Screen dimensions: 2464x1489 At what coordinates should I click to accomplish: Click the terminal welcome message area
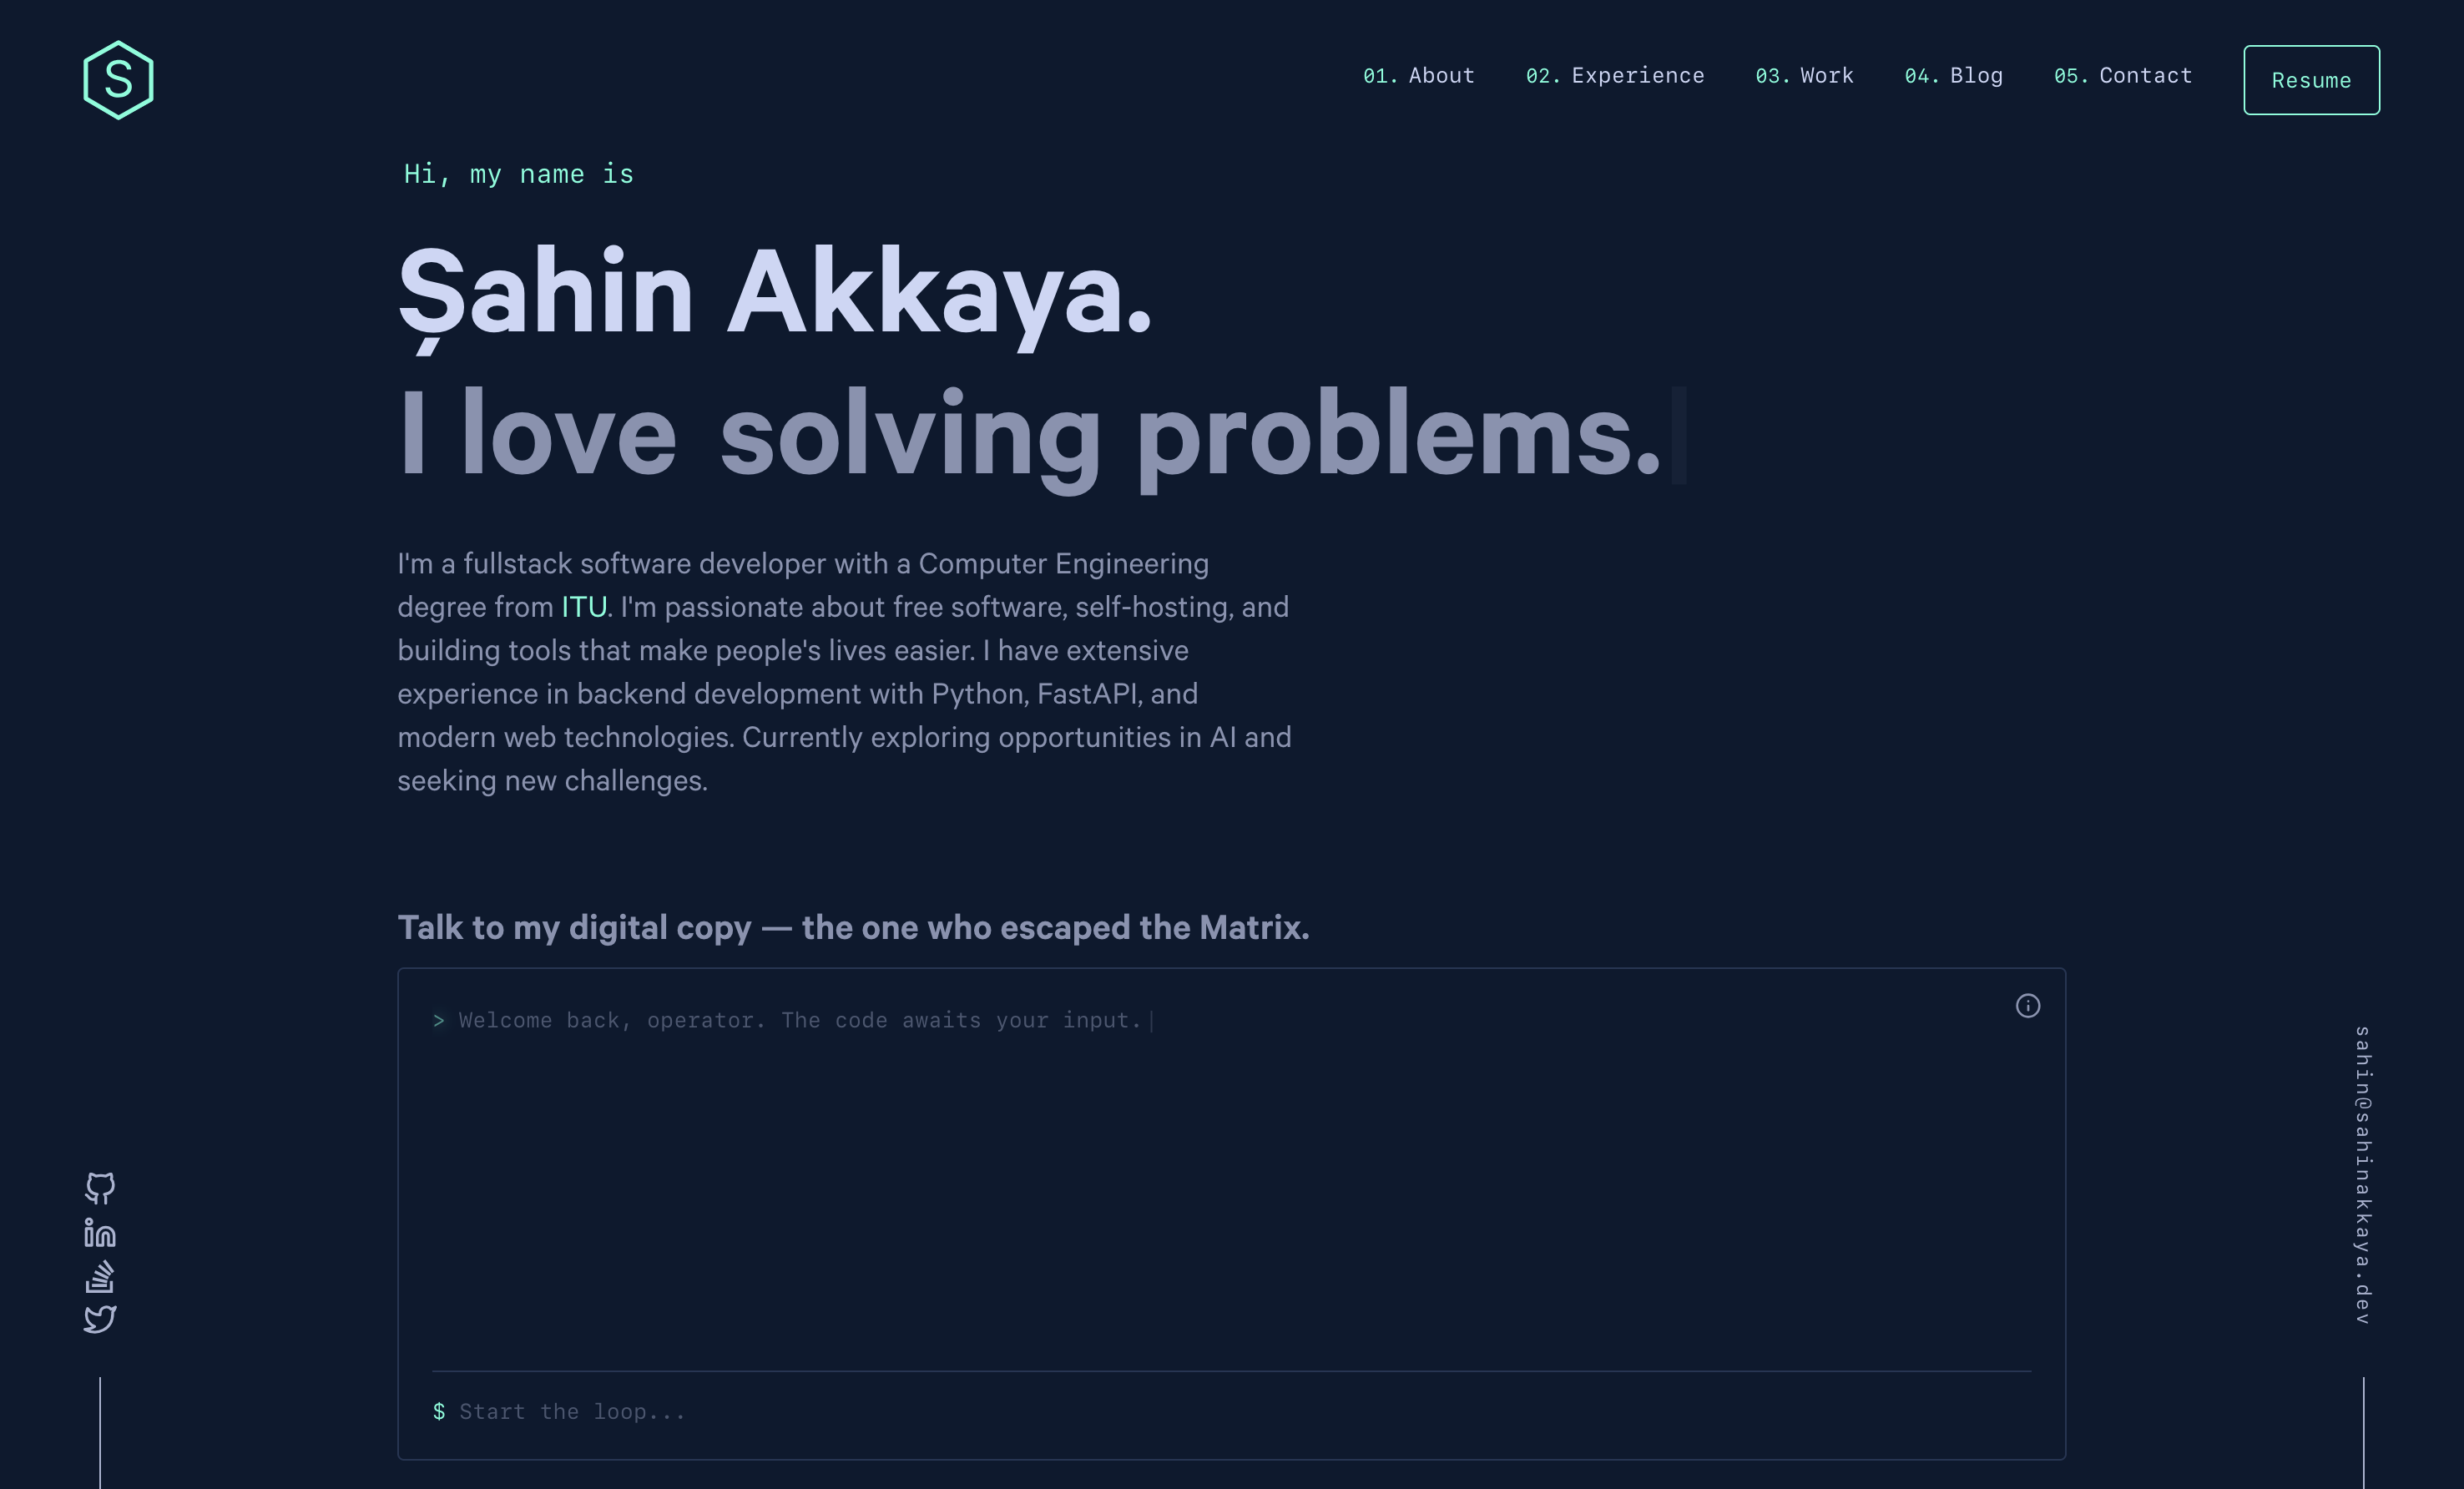(793, 1020)
